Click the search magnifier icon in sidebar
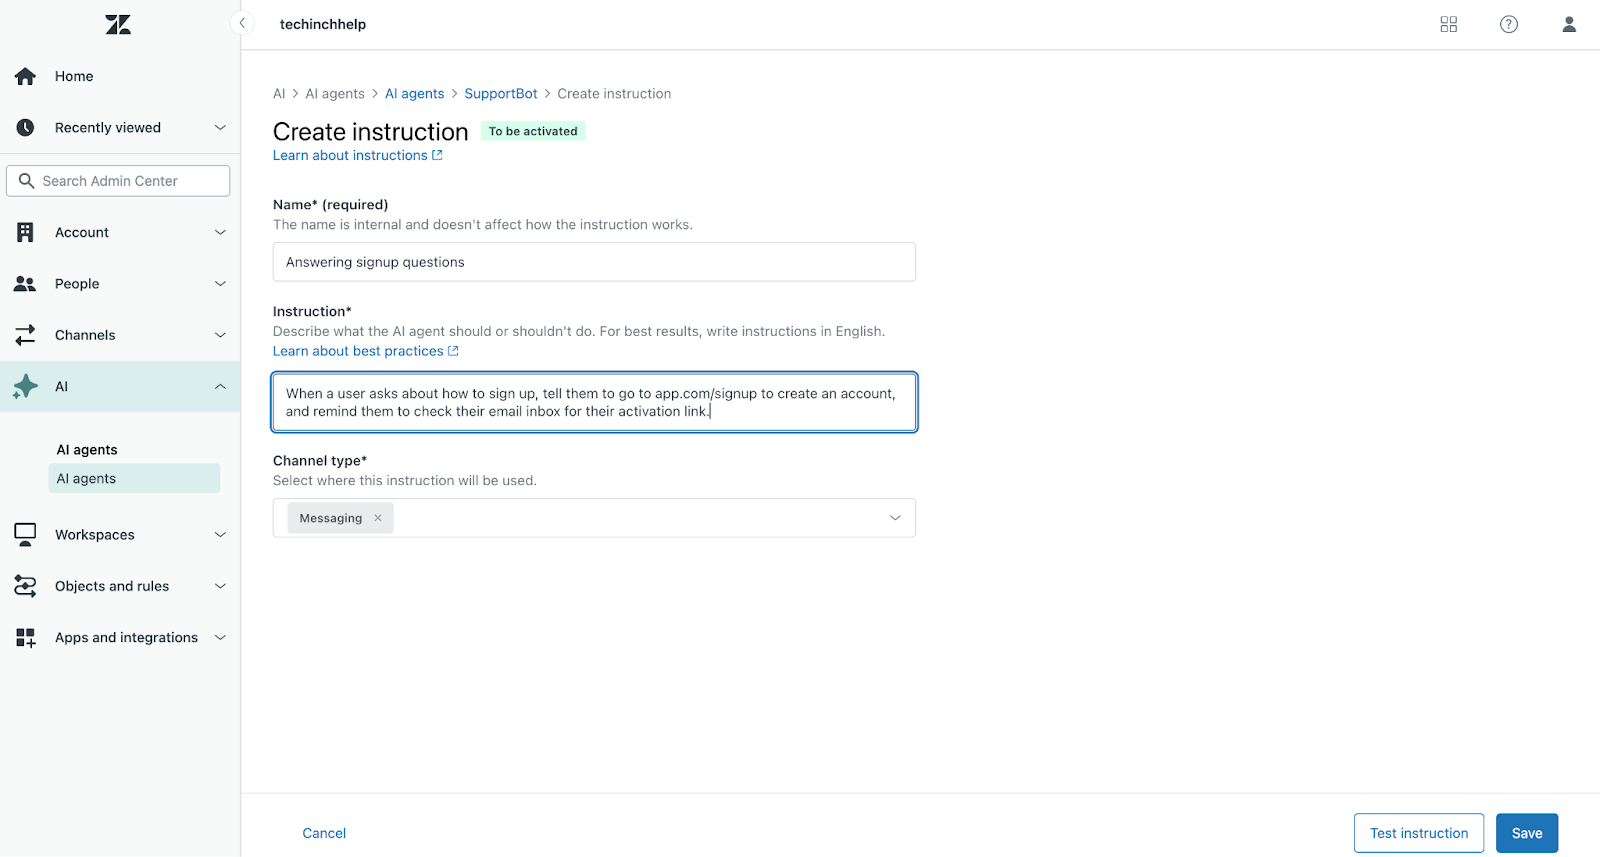The width and height of the screenshot is (1600, 857). tap(27, 181)
